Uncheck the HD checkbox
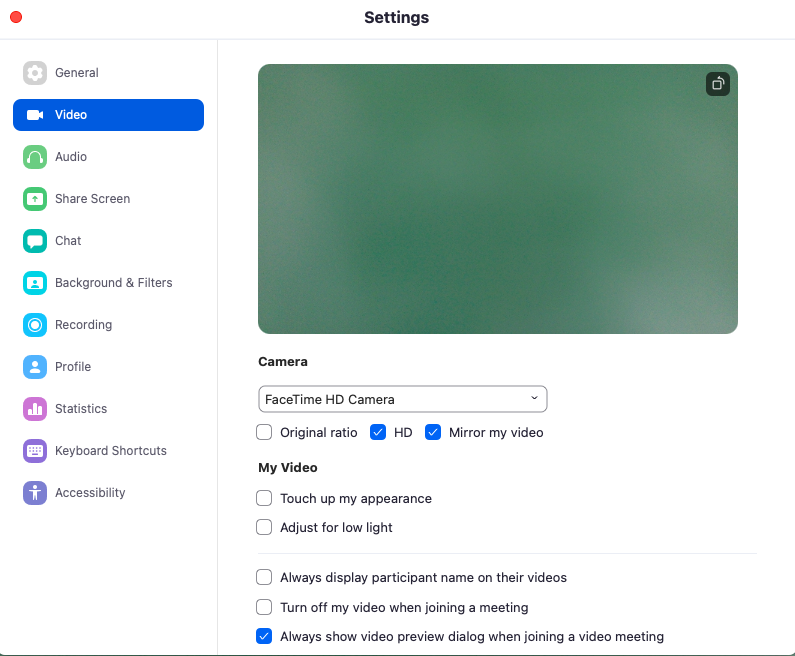The image size is (795, 656). pyautogui.click(x=378, y=432)
